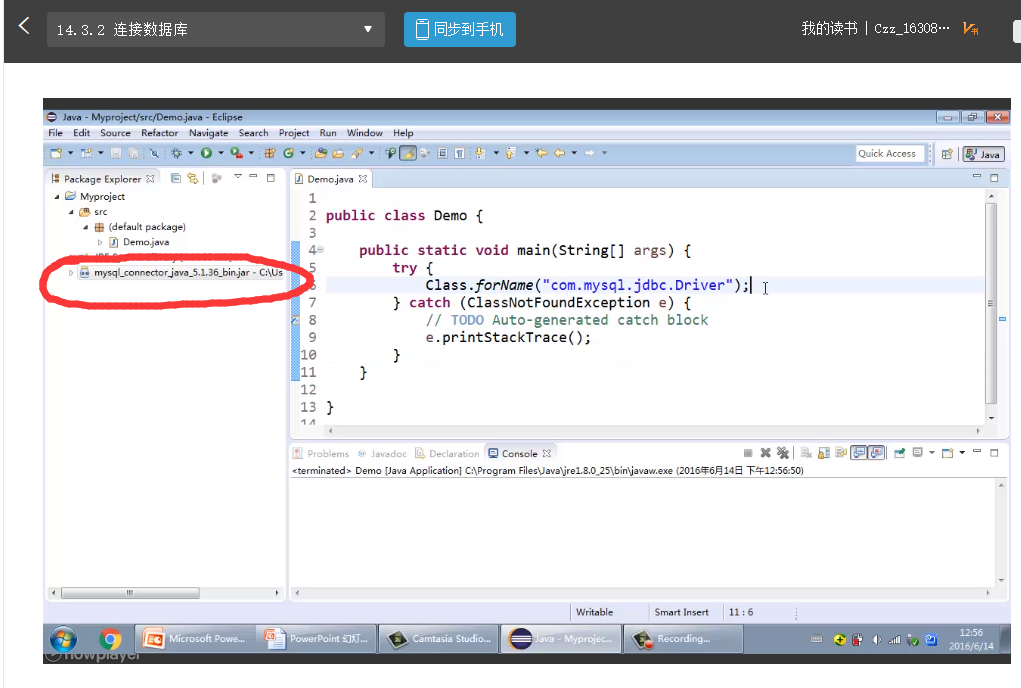1021x688 pixels.
Task: Open the 14.3.2 连接数据库 chapter dropdown
Action: [216, 29]
